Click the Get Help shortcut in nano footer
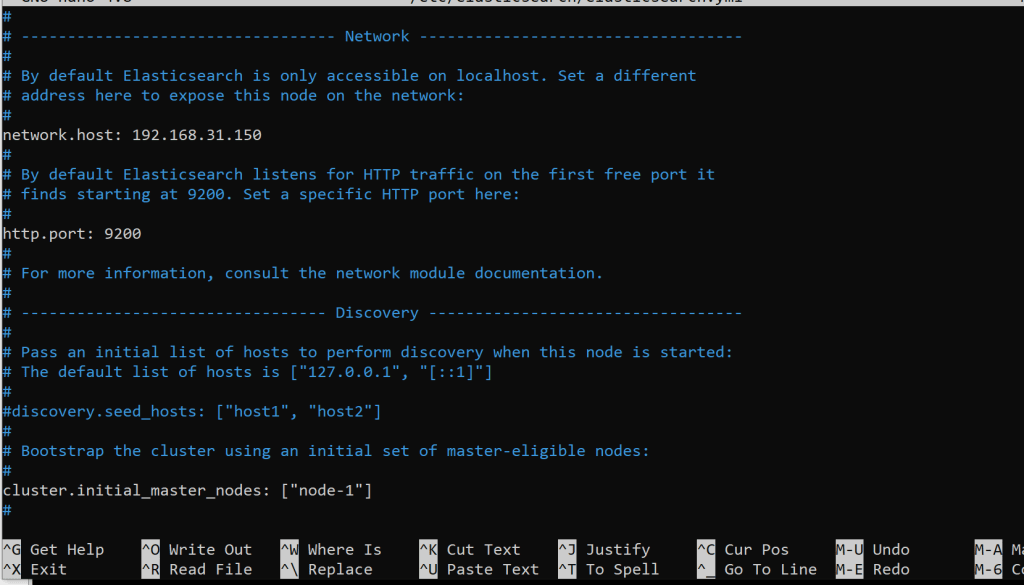1024x585 pixels. (x=66, y=549)
